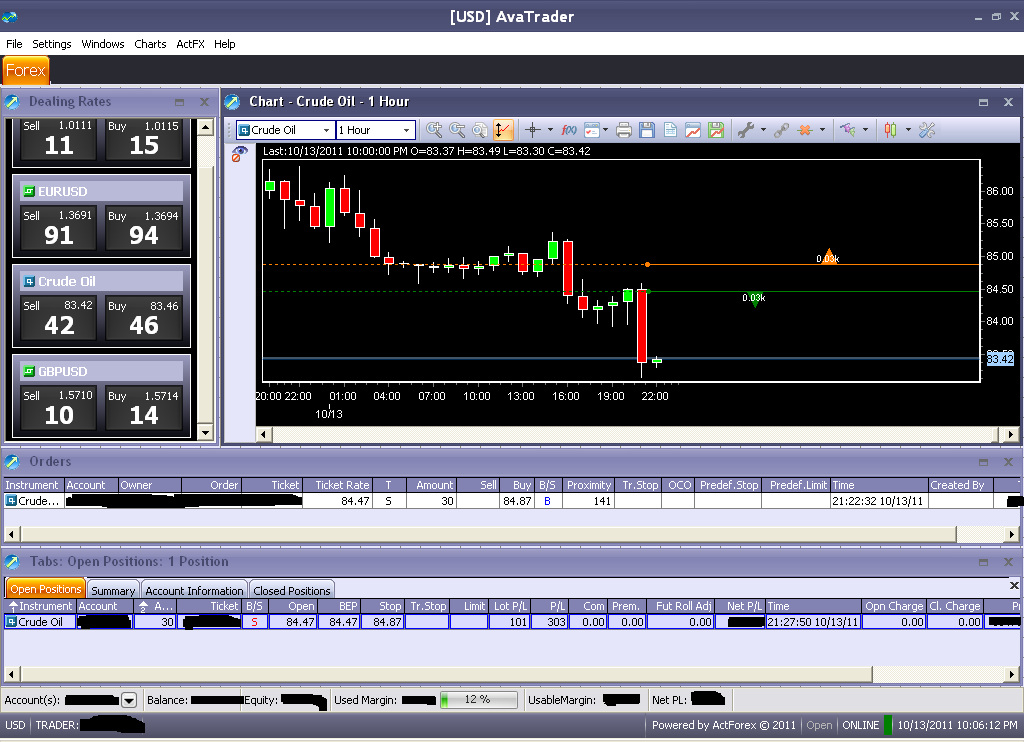The image size is (1024, 742).
Task: Click the EURUSD Sell rate 91
Action: point(59,228)
